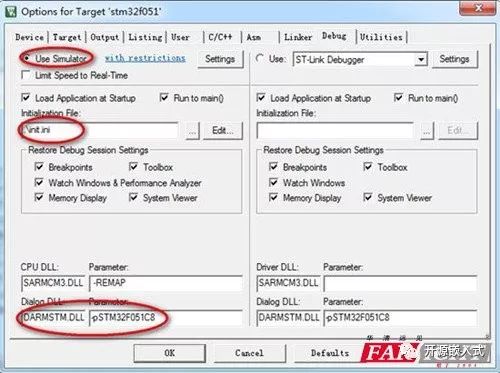Screen dimensions: 500x373
Task: Close the Options for Target dialog
Action: 477,8
